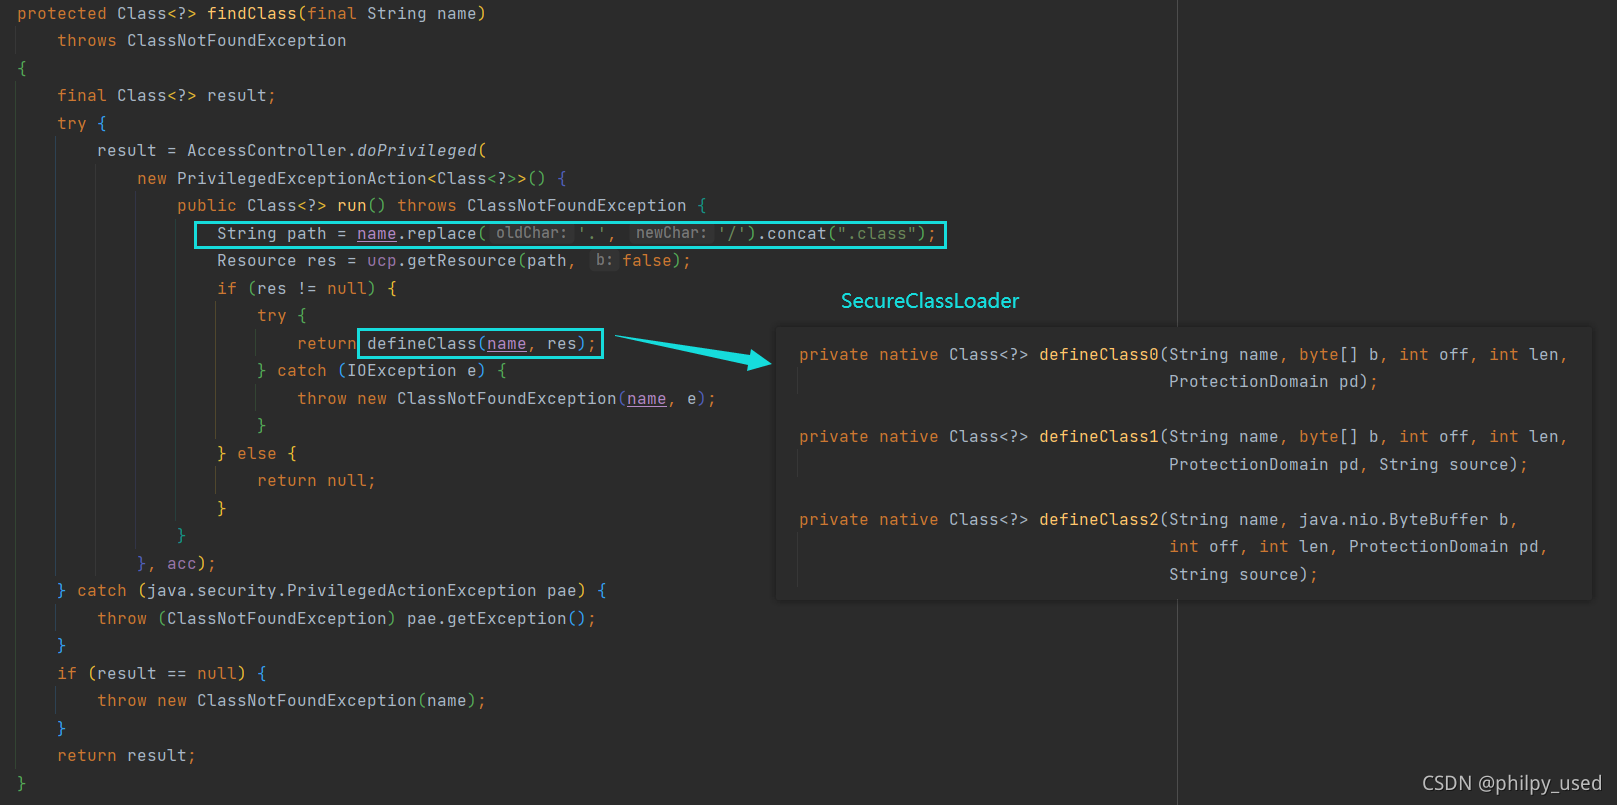1617x805 pixels.
Task: Click the 'return null;' statement
Action: coord(316,480)
